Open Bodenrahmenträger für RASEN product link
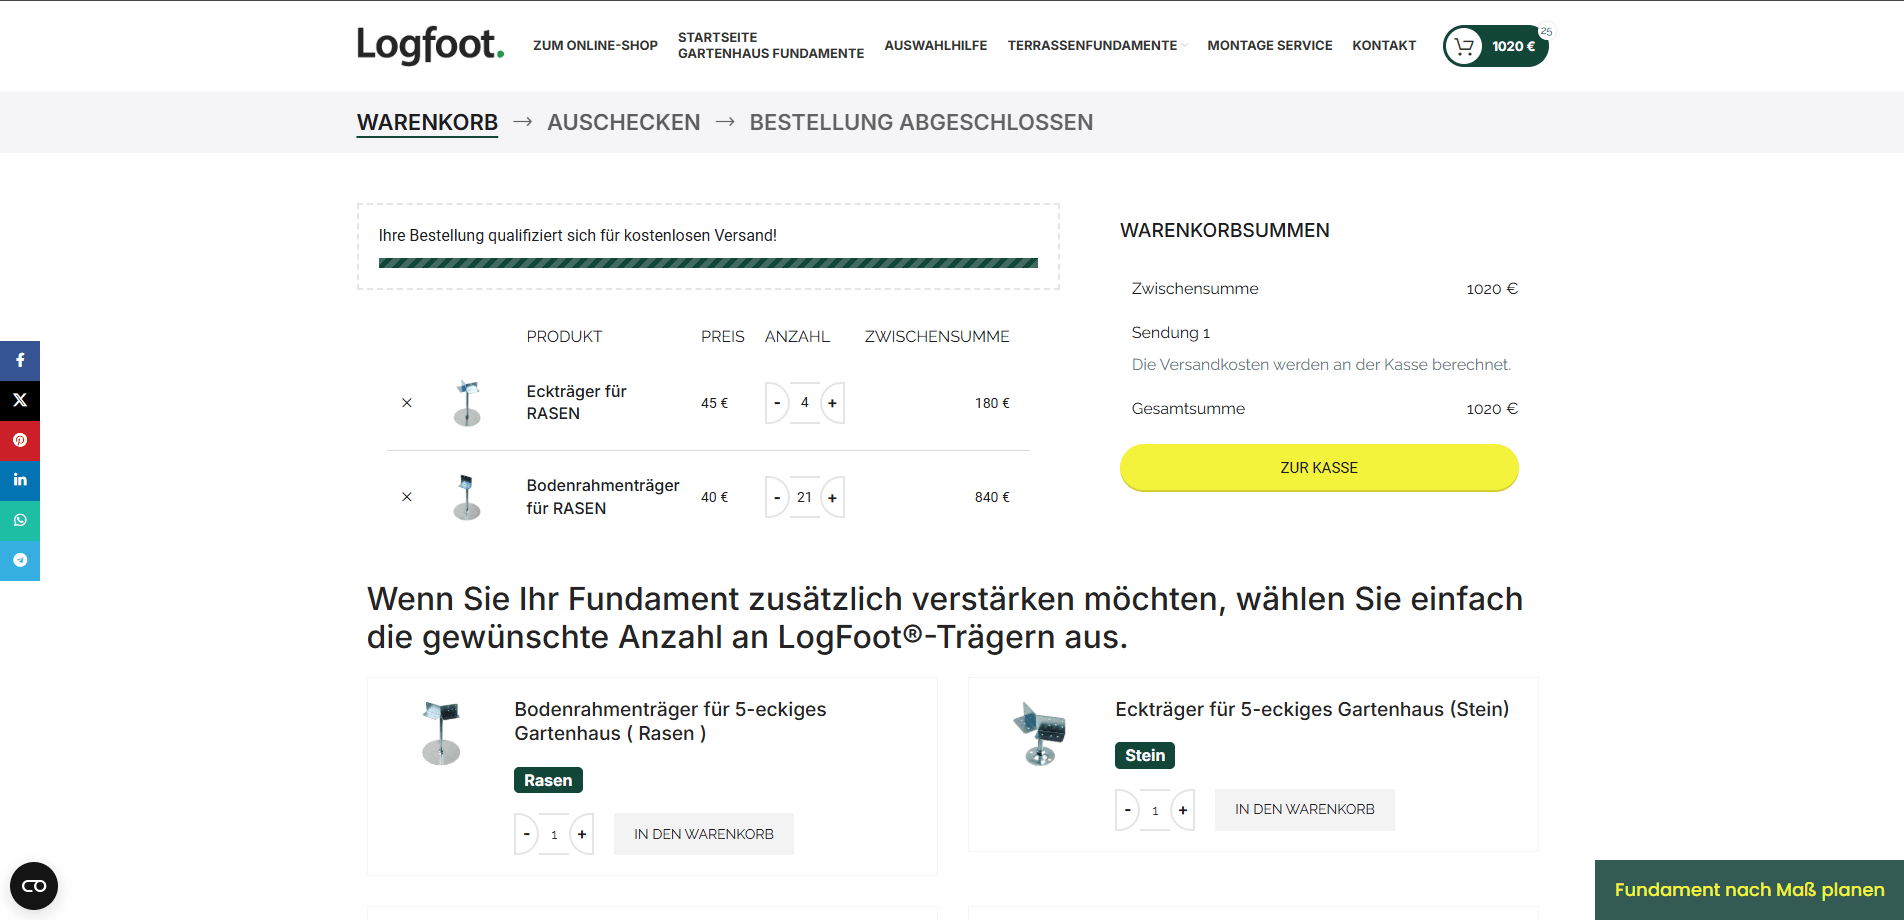Image resolution: width=1904 pixels, height=920 pixels. point(603,497)
